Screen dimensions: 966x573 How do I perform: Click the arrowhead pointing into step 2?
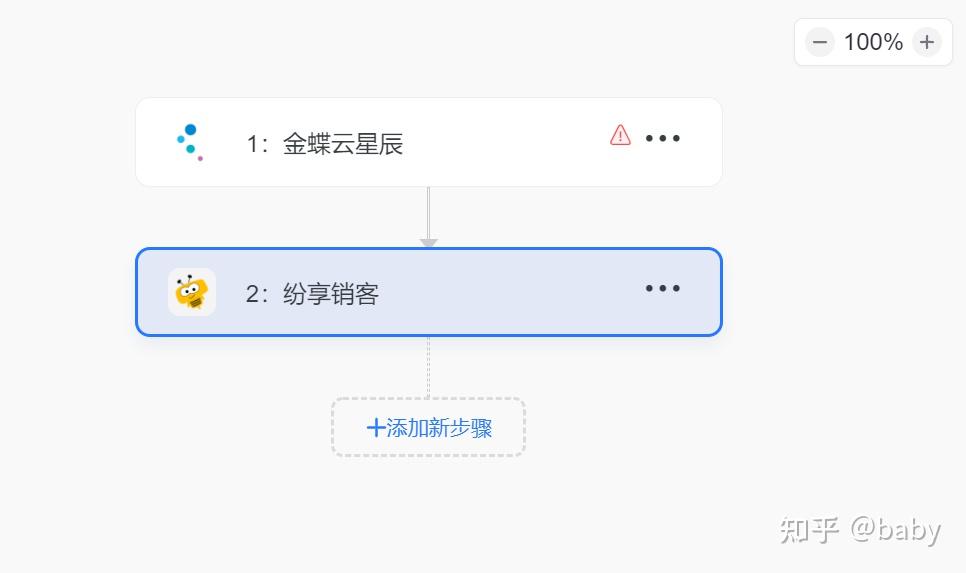point(428,243)
